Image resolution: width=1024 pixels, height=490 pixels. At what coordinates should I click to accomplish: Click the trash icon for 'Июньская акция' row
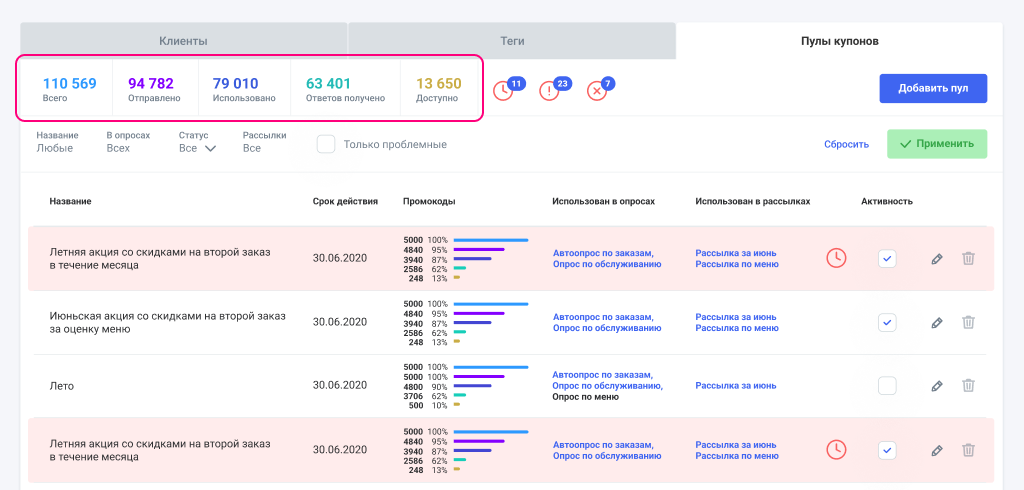point(968,322)
